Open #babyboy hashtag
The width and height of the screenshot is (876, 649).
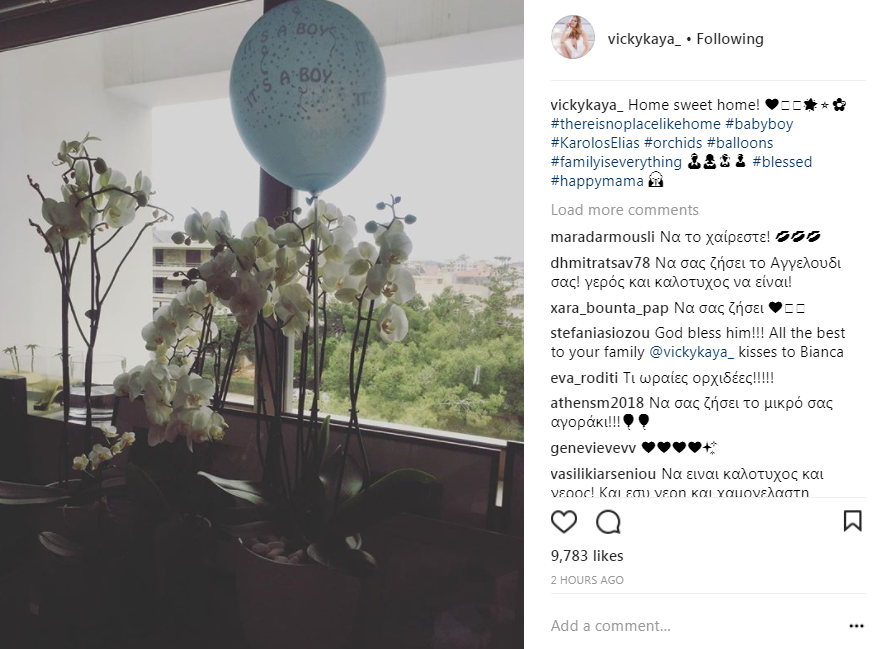pos(759,124)
